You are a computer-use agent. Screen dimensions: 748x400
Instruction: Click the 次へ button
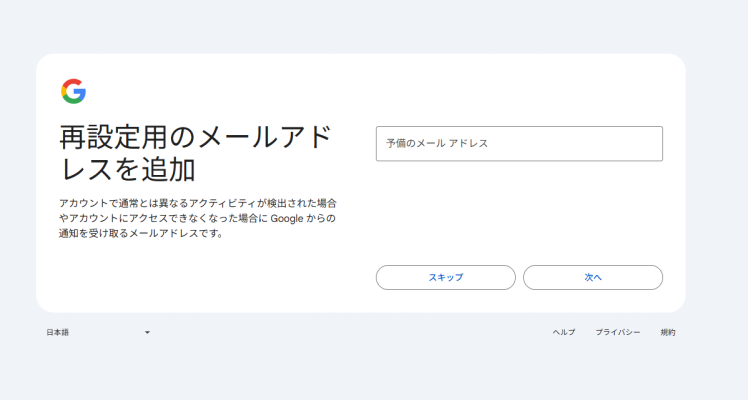[x=593, y=277]
